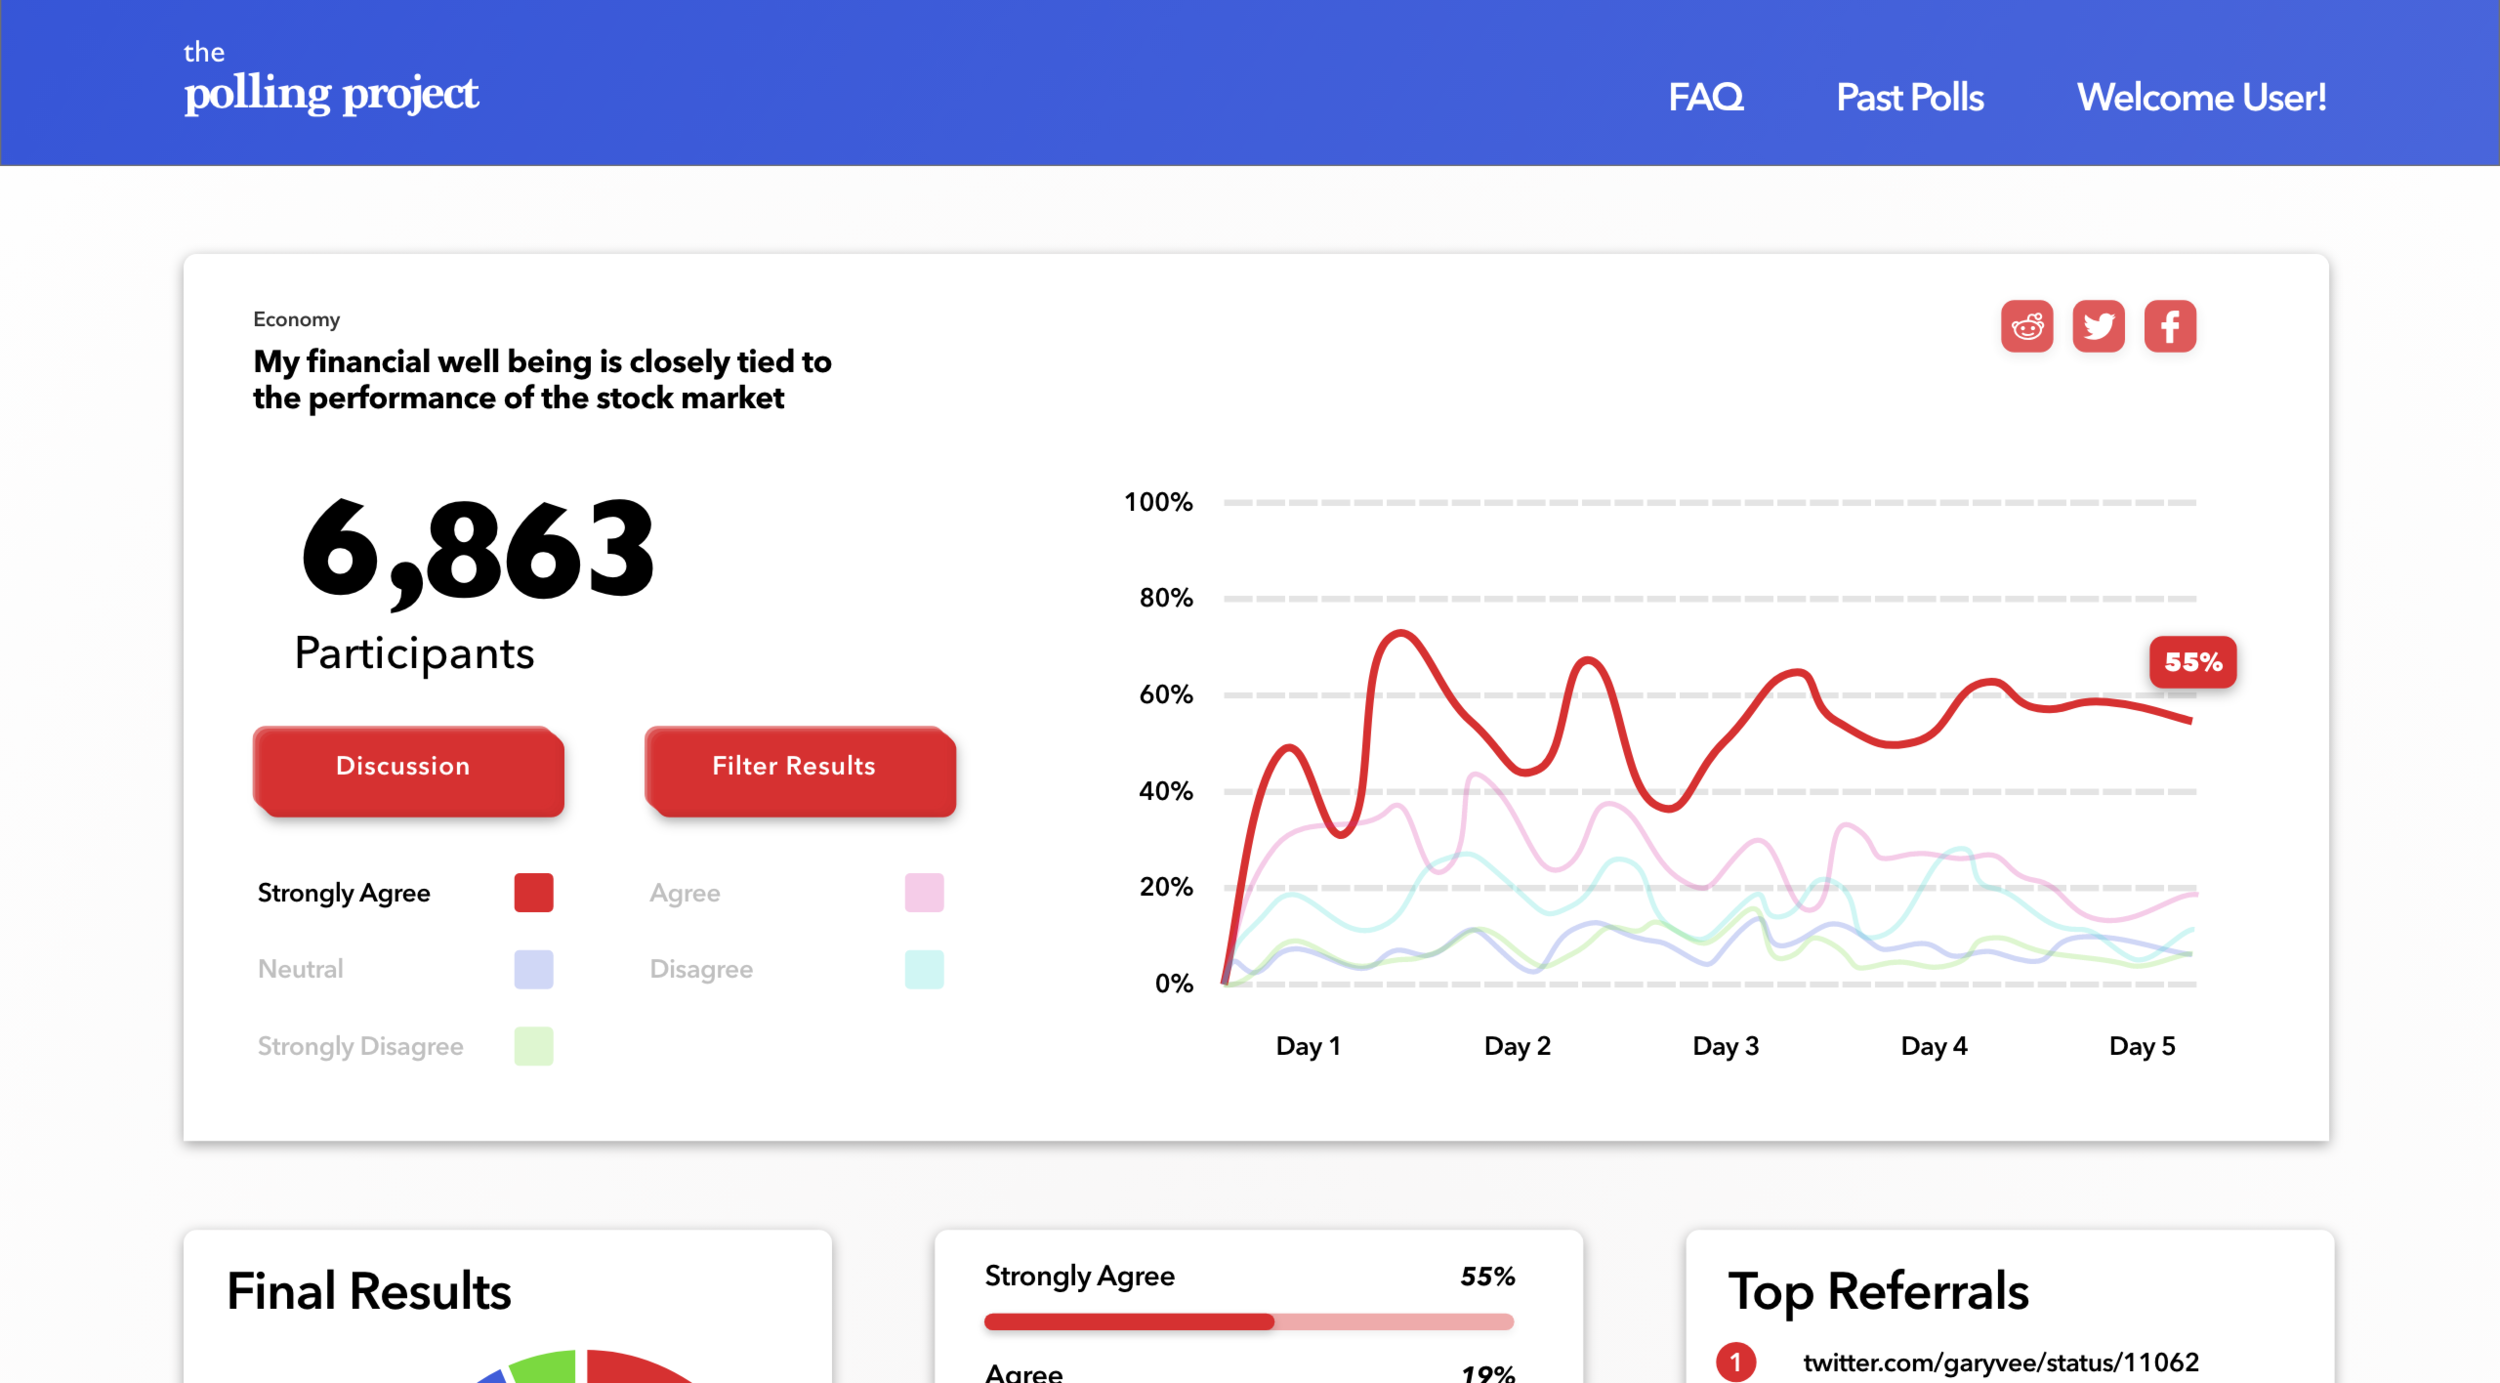Click the Top Referrals heading
This screenshot has height=1383, width=2500.
tap(1878, 1291)
